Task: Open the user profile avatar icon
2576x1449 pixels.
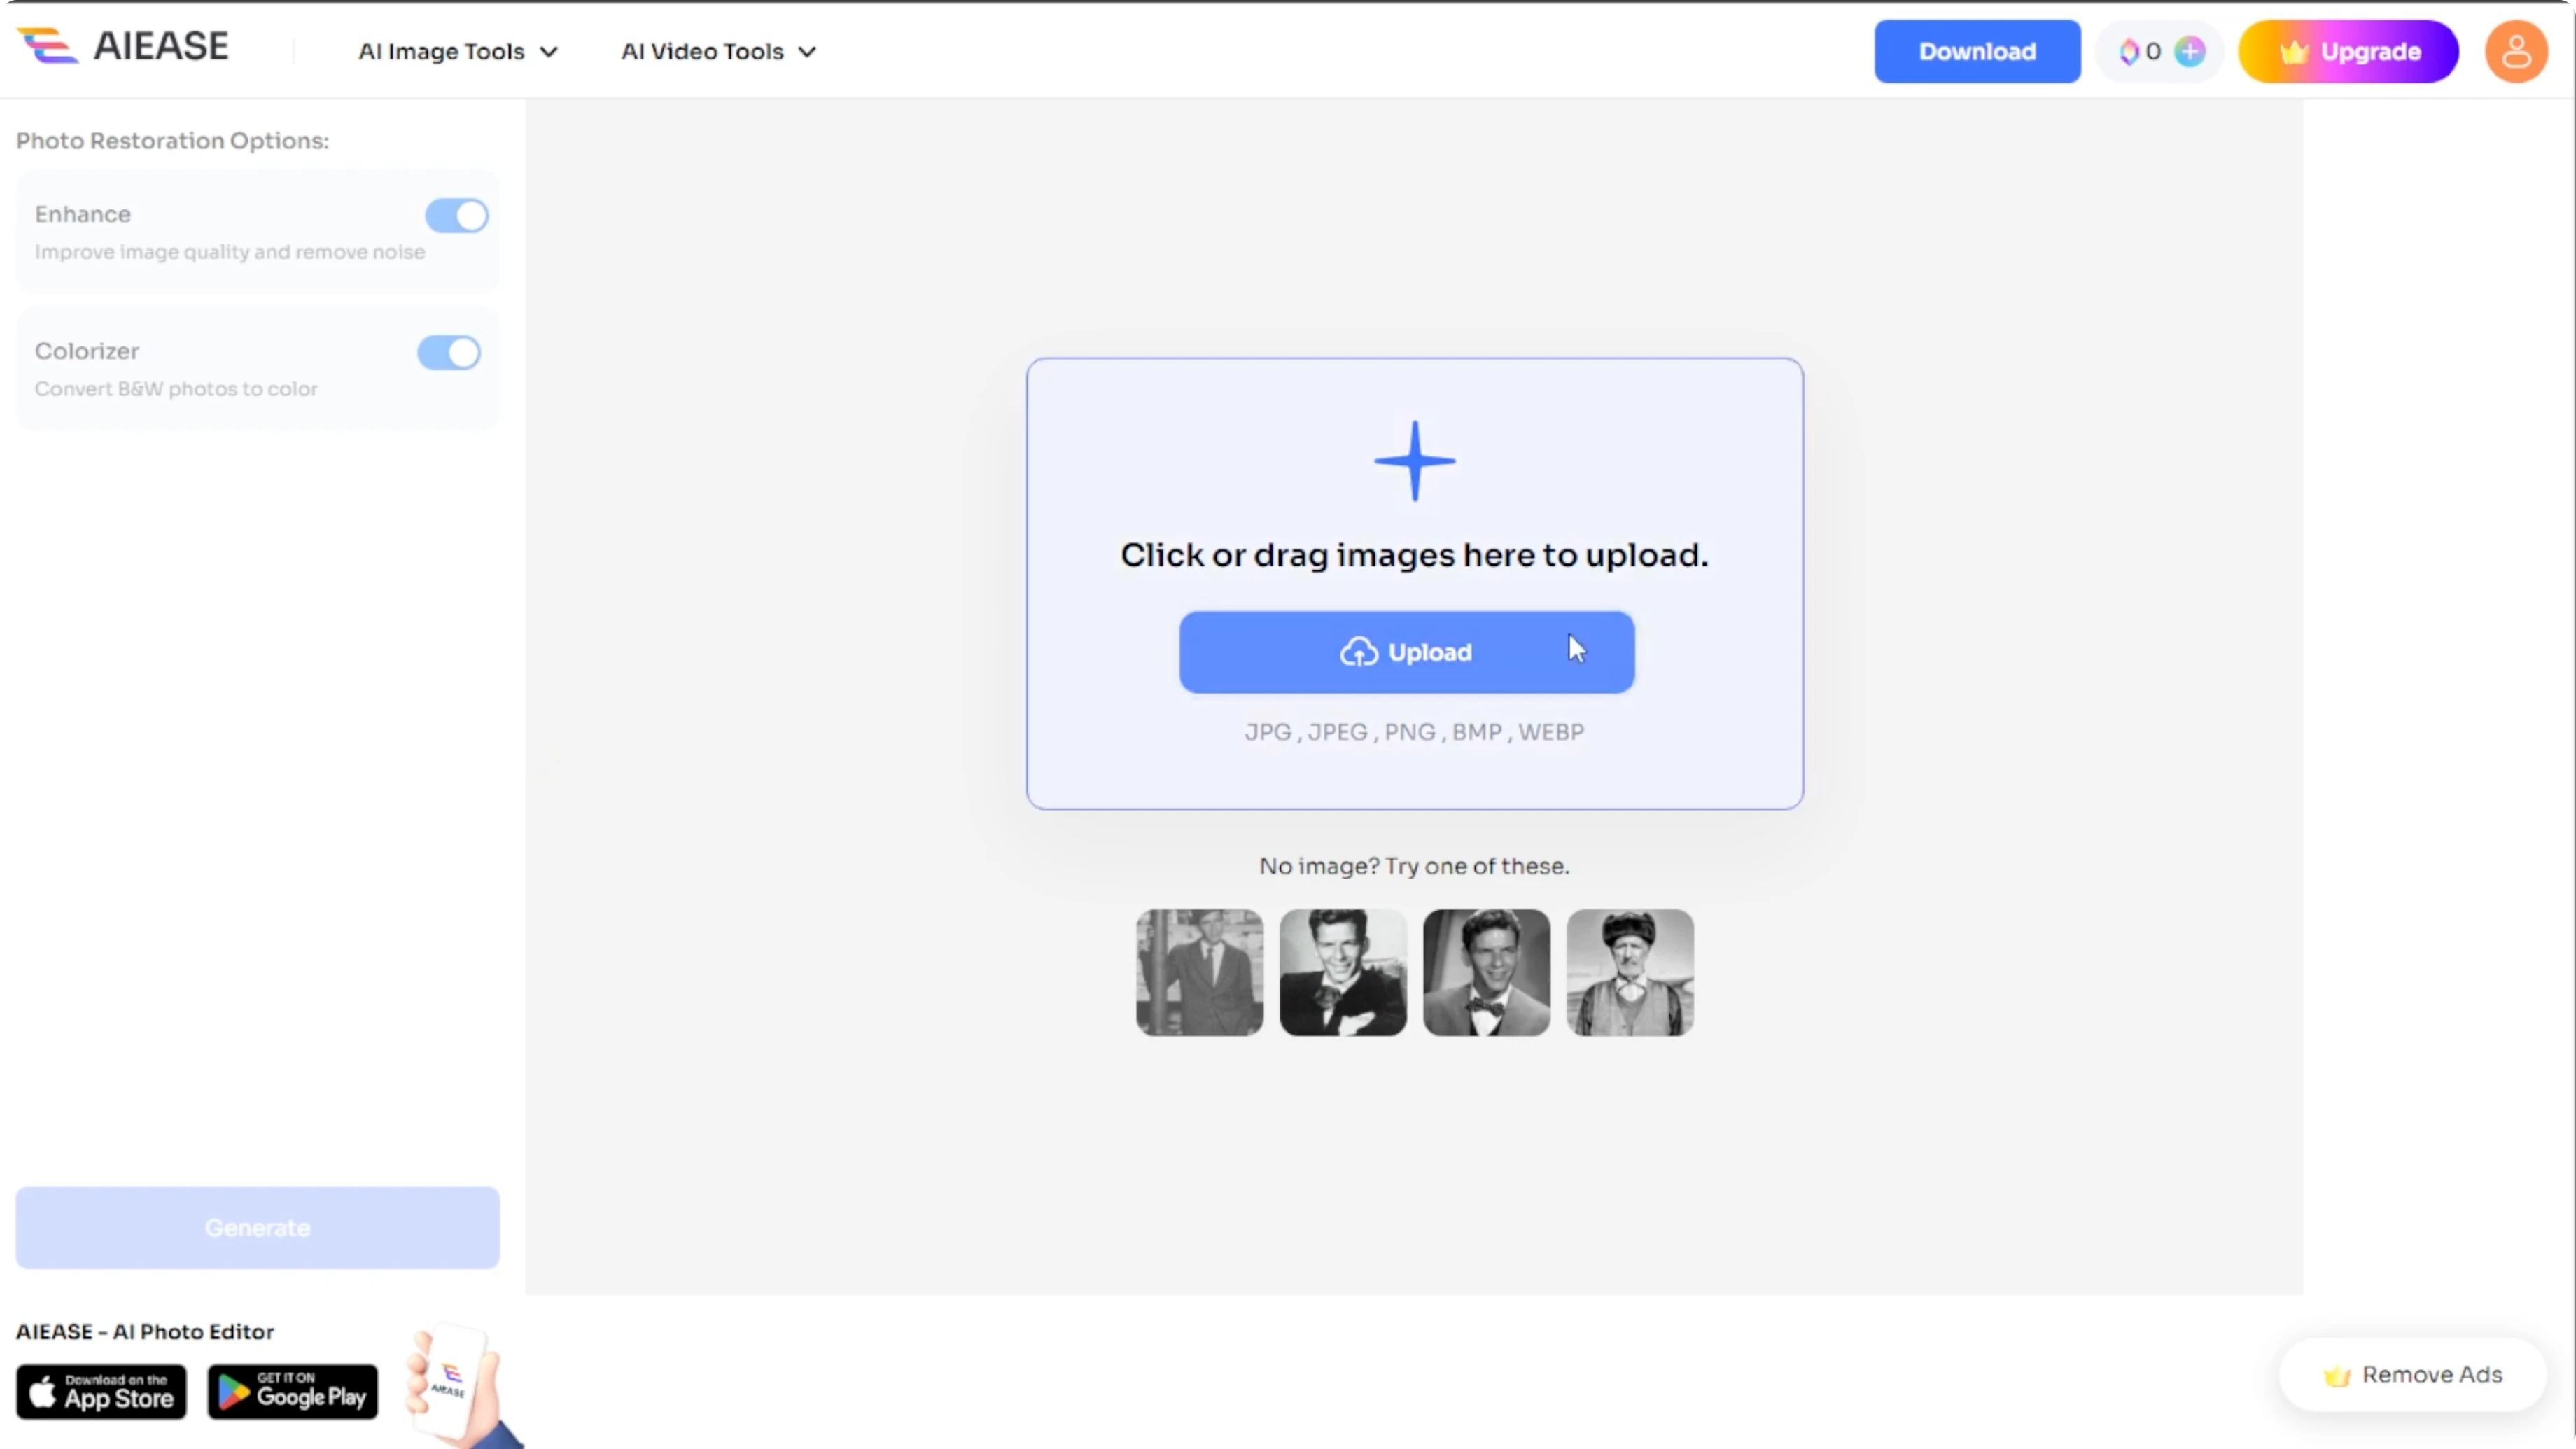Action: pos(2516,51)
